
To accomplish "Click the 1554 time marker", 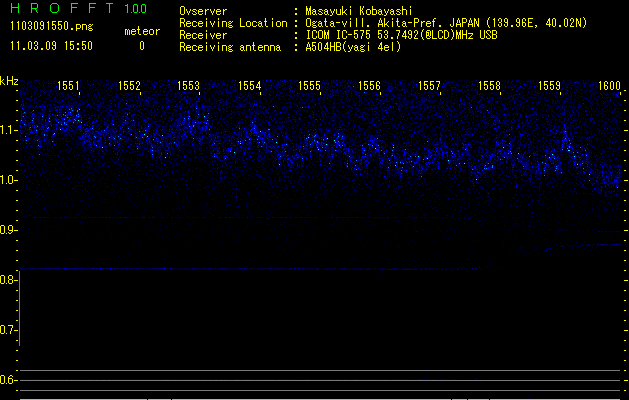I will (x=250, y=86).
